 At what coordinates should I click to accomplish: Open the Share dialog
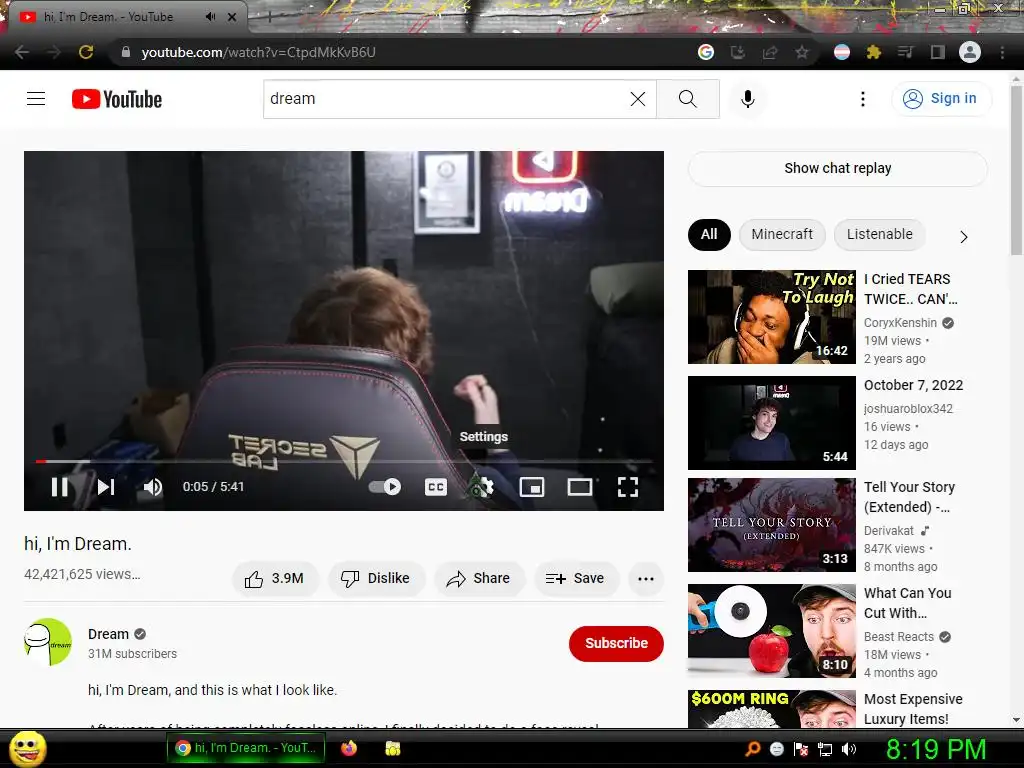pos(479,579)
